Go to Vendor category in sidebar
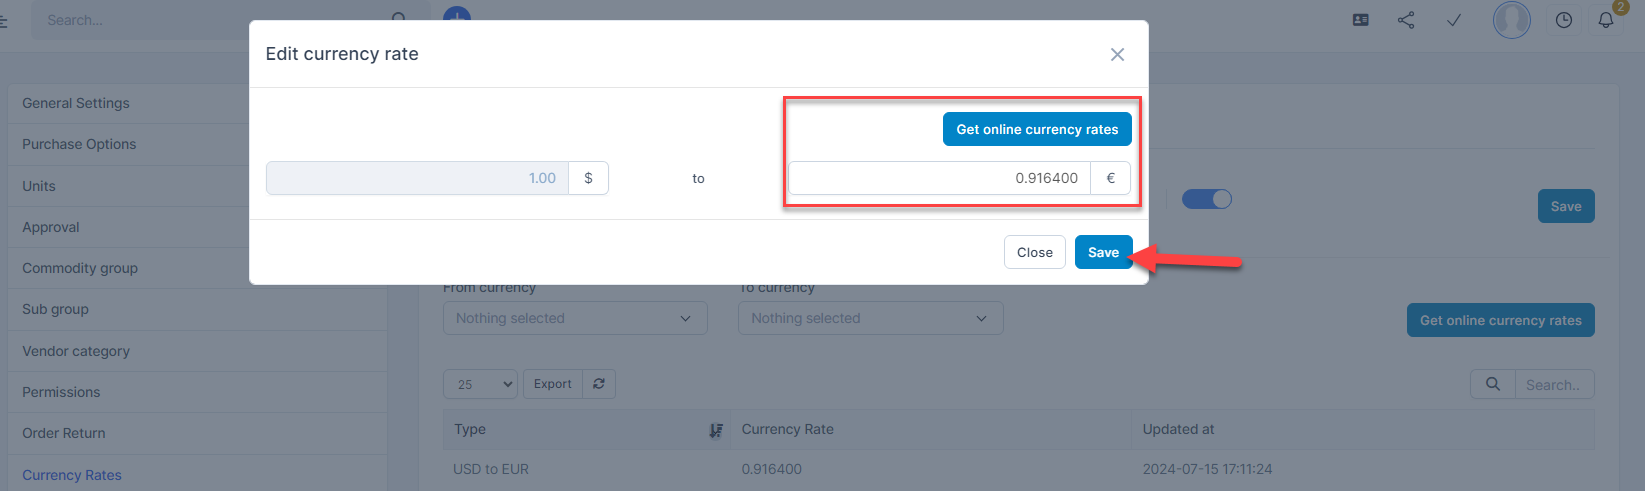 (76, 351)
